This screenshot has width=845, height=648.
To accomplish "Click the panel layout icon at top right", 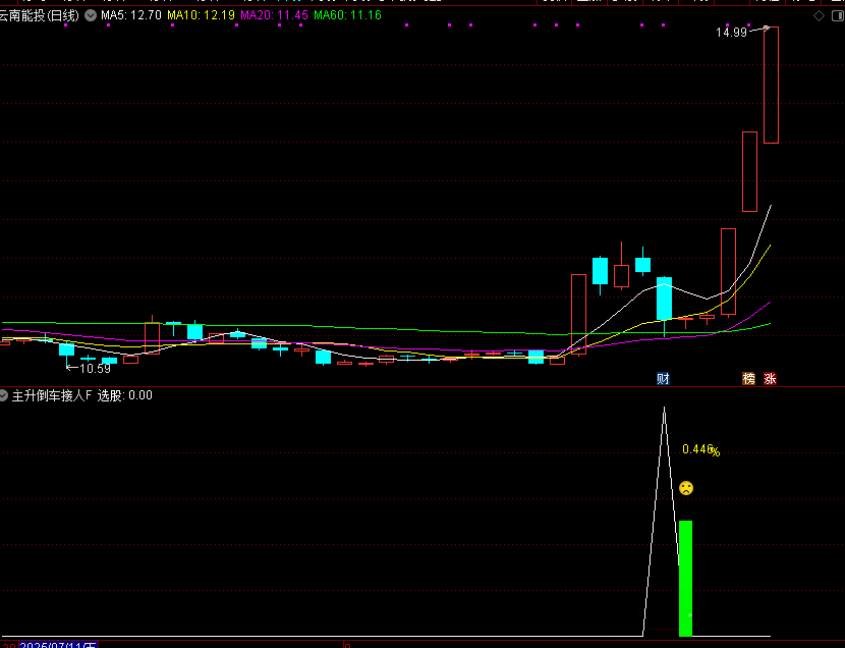I will click(x=836, y=16).
